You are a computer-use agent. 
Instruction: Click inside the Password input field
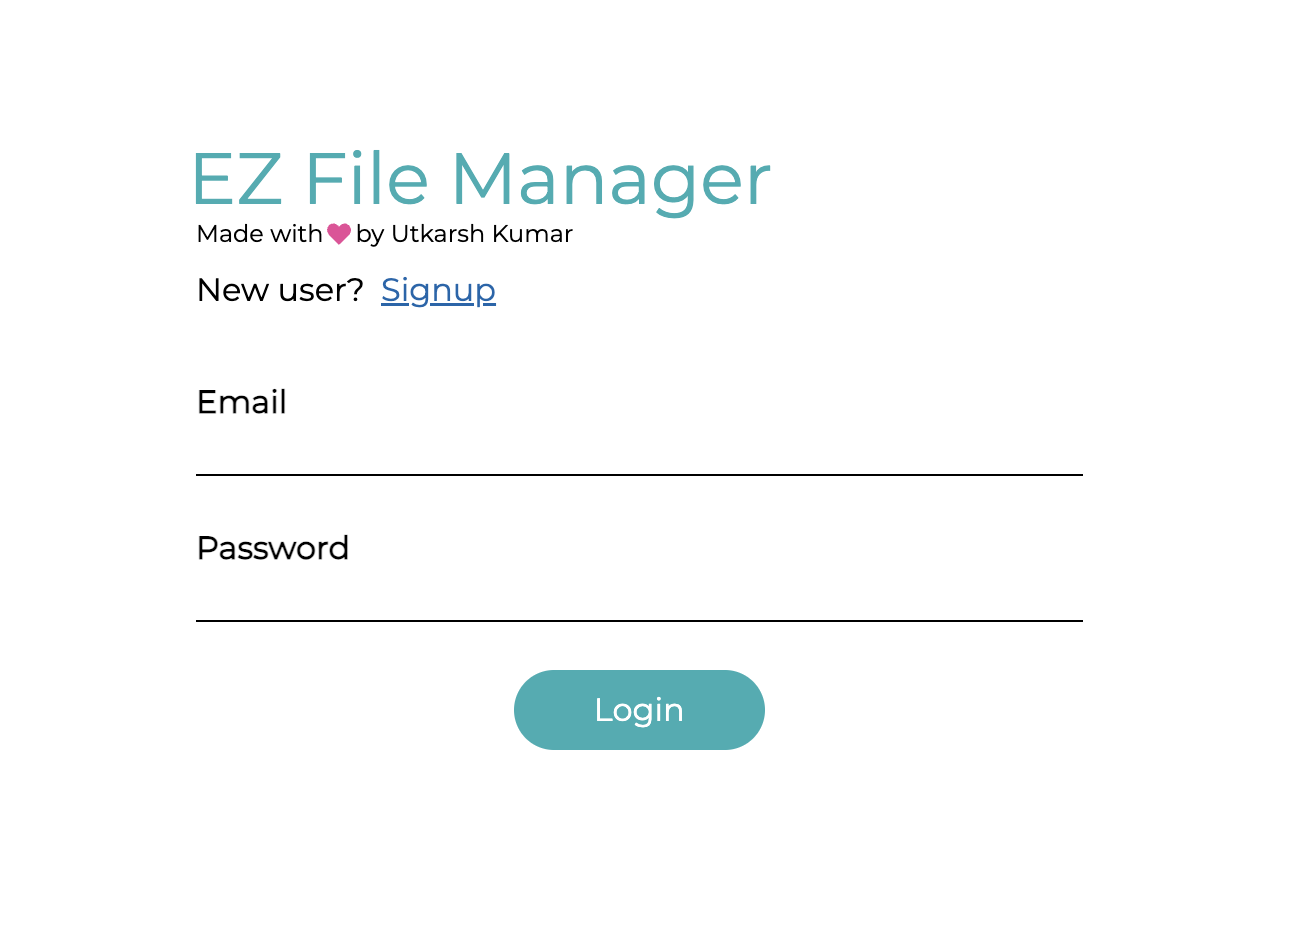click(x=639, y=597)
